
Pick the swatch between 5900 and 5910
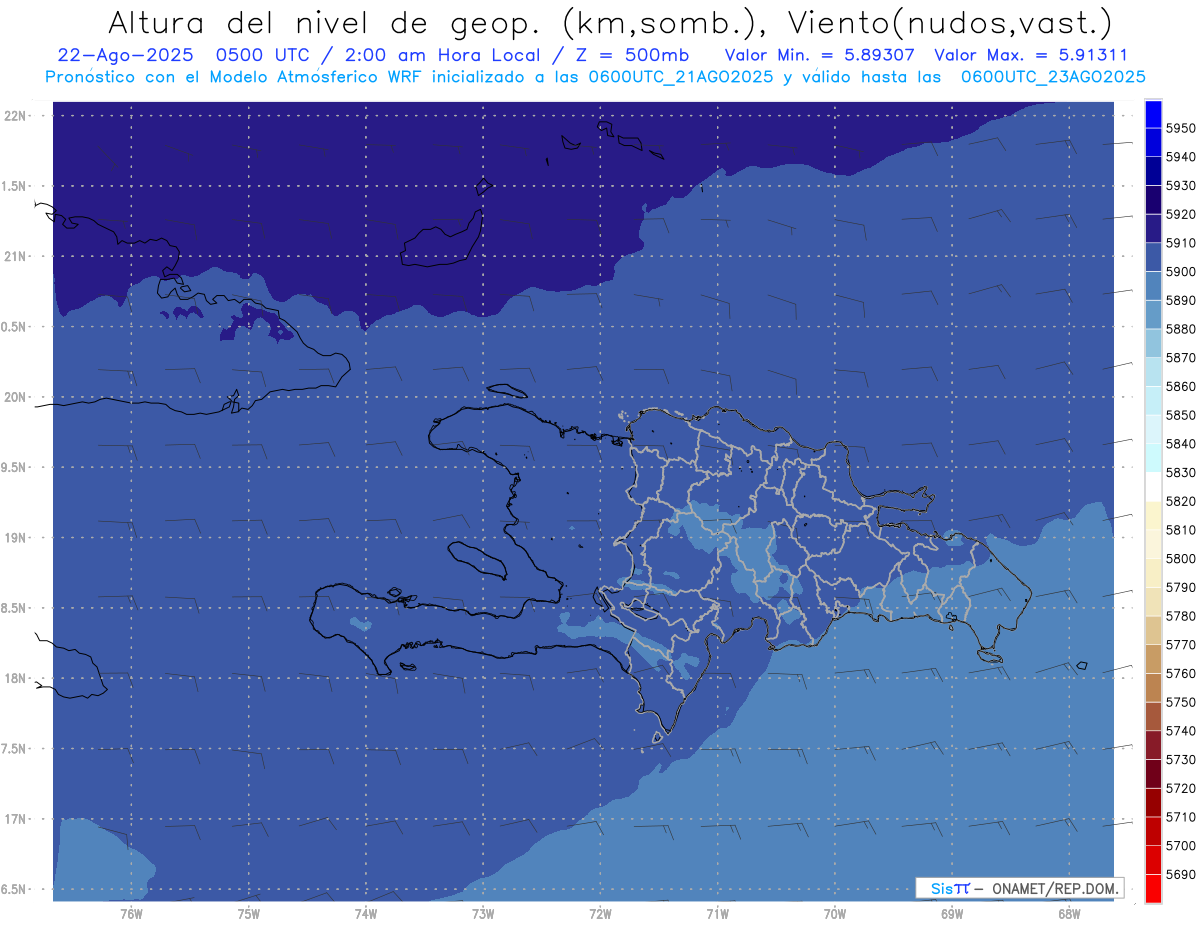tap(1153, 257)
